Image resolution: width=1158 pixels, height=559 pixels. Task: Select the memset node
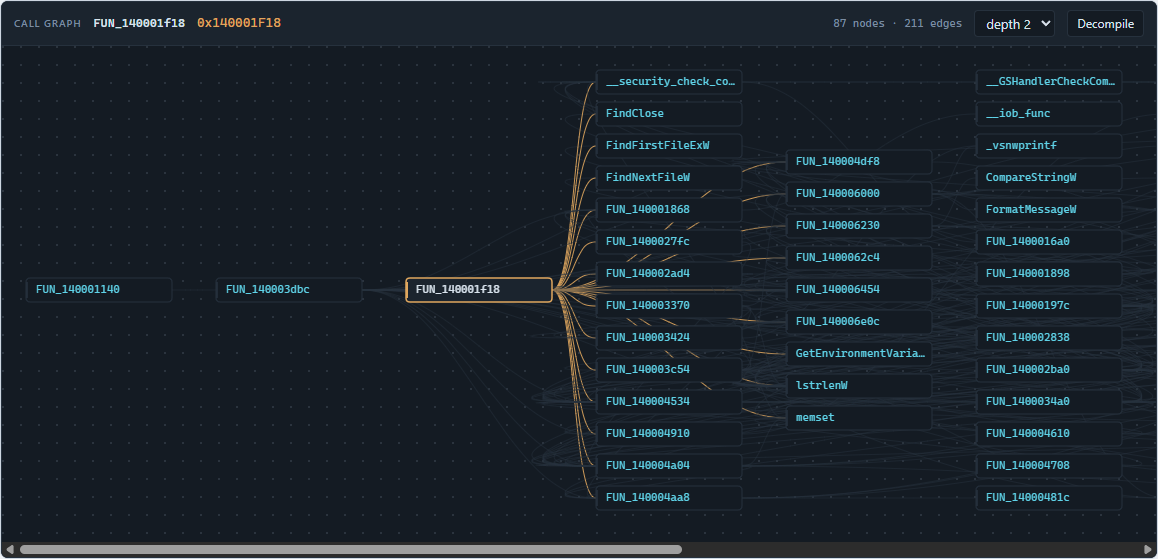(859, 417)
